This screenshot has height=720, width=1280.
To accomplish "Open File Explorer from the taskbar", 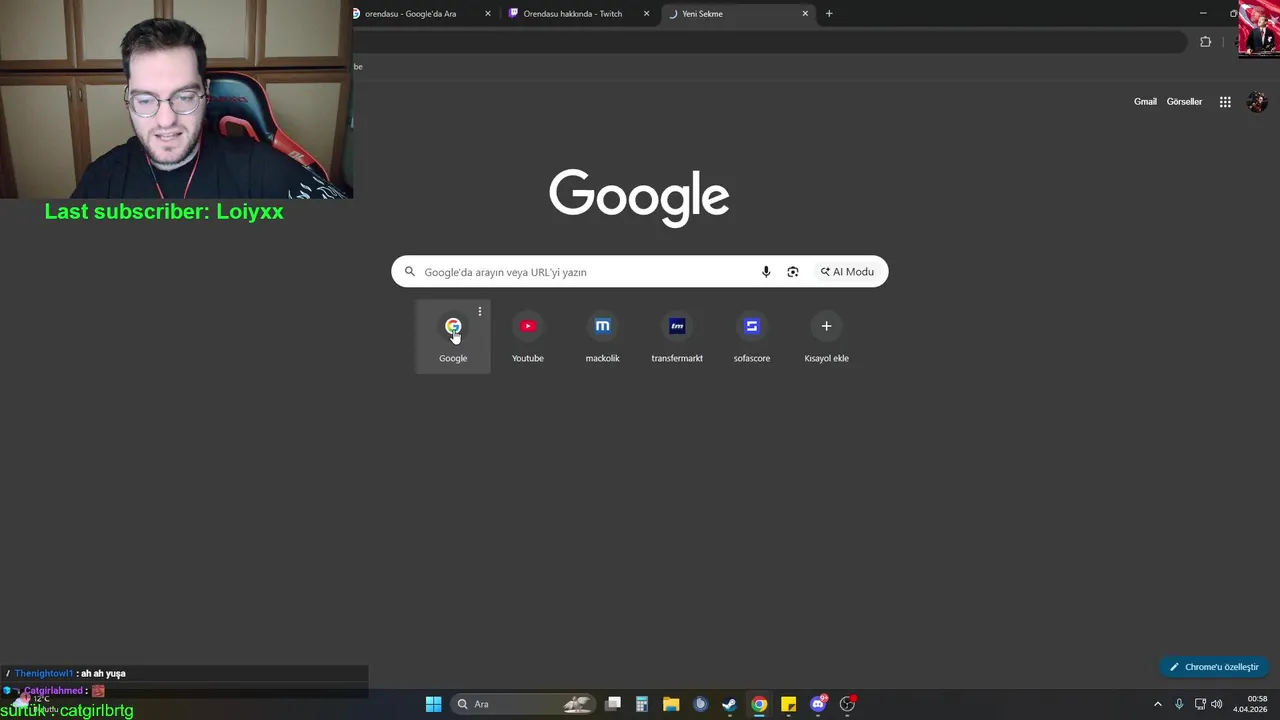I will pyautogui.click(x=671, y=704).
